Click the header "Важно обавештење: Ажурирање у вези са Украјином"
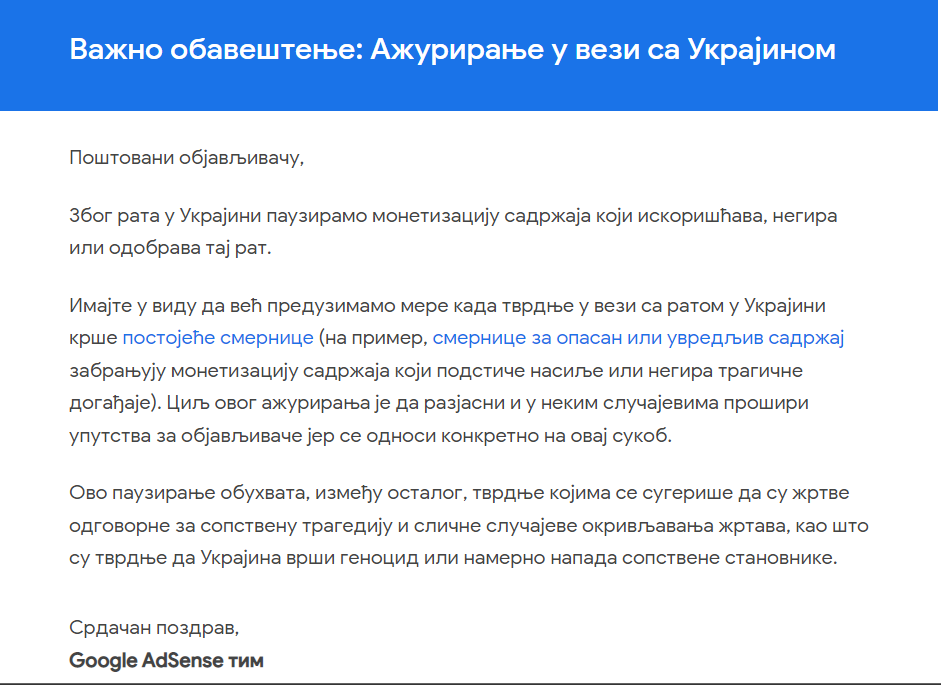Image resolution: width=941 pixels, height=685 pixels. click(x=452, y=49)
